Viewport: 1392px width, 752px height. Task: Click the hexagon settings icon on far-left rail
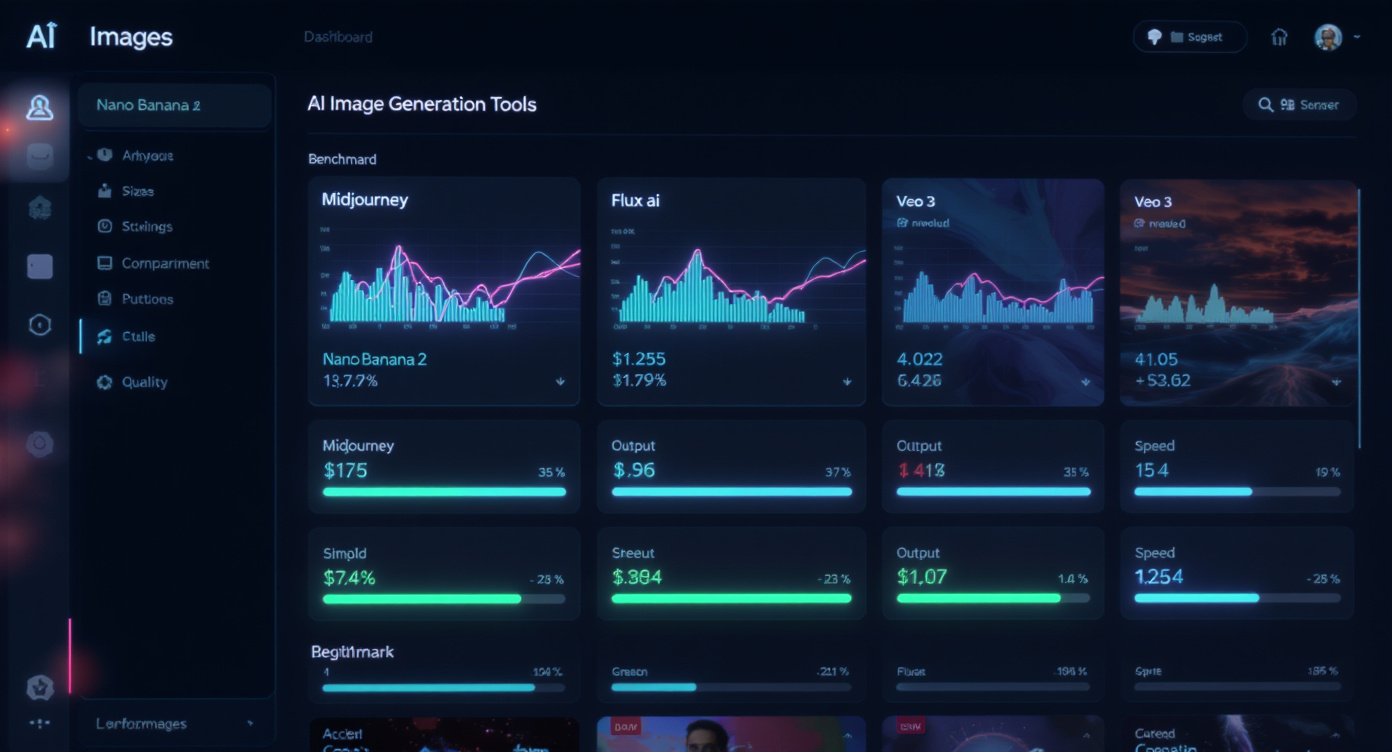pyautogui.click(x=38, y=323)
